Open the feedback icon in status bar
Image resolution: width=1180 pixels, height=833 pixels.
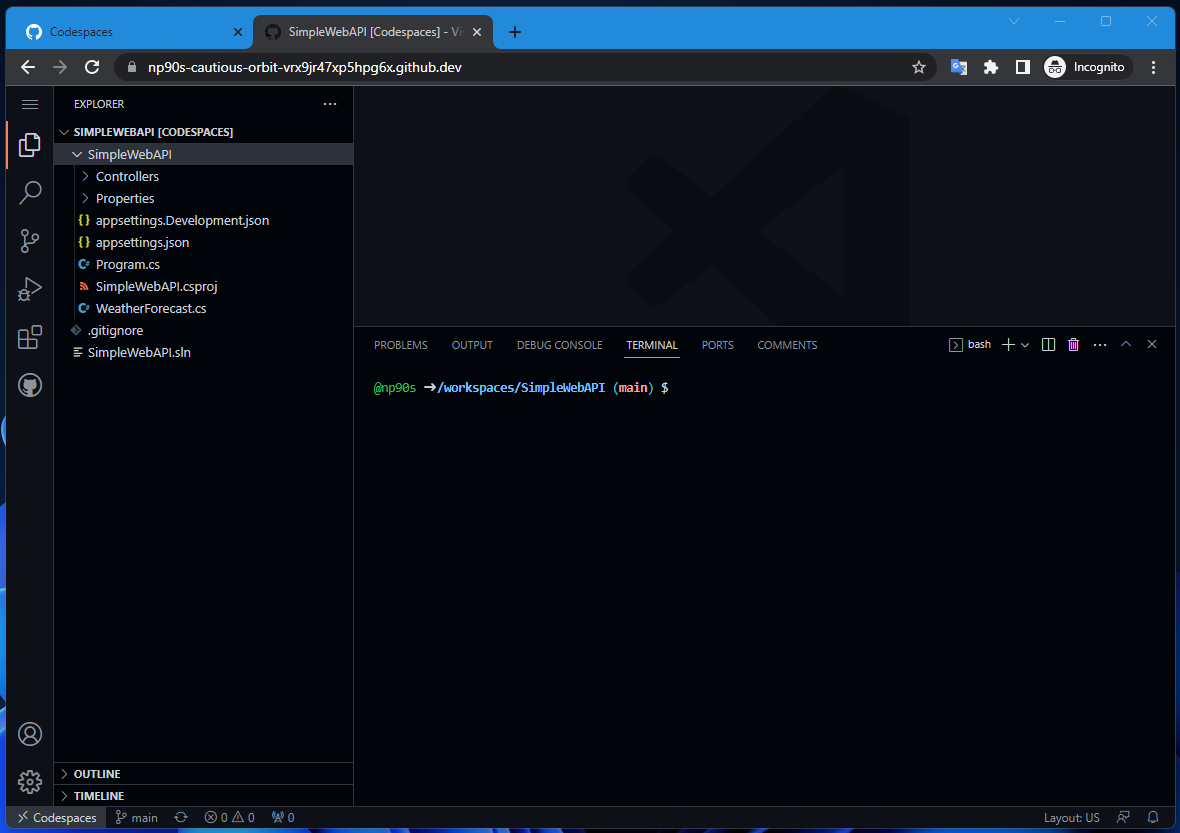click(x=1124, y=817)
